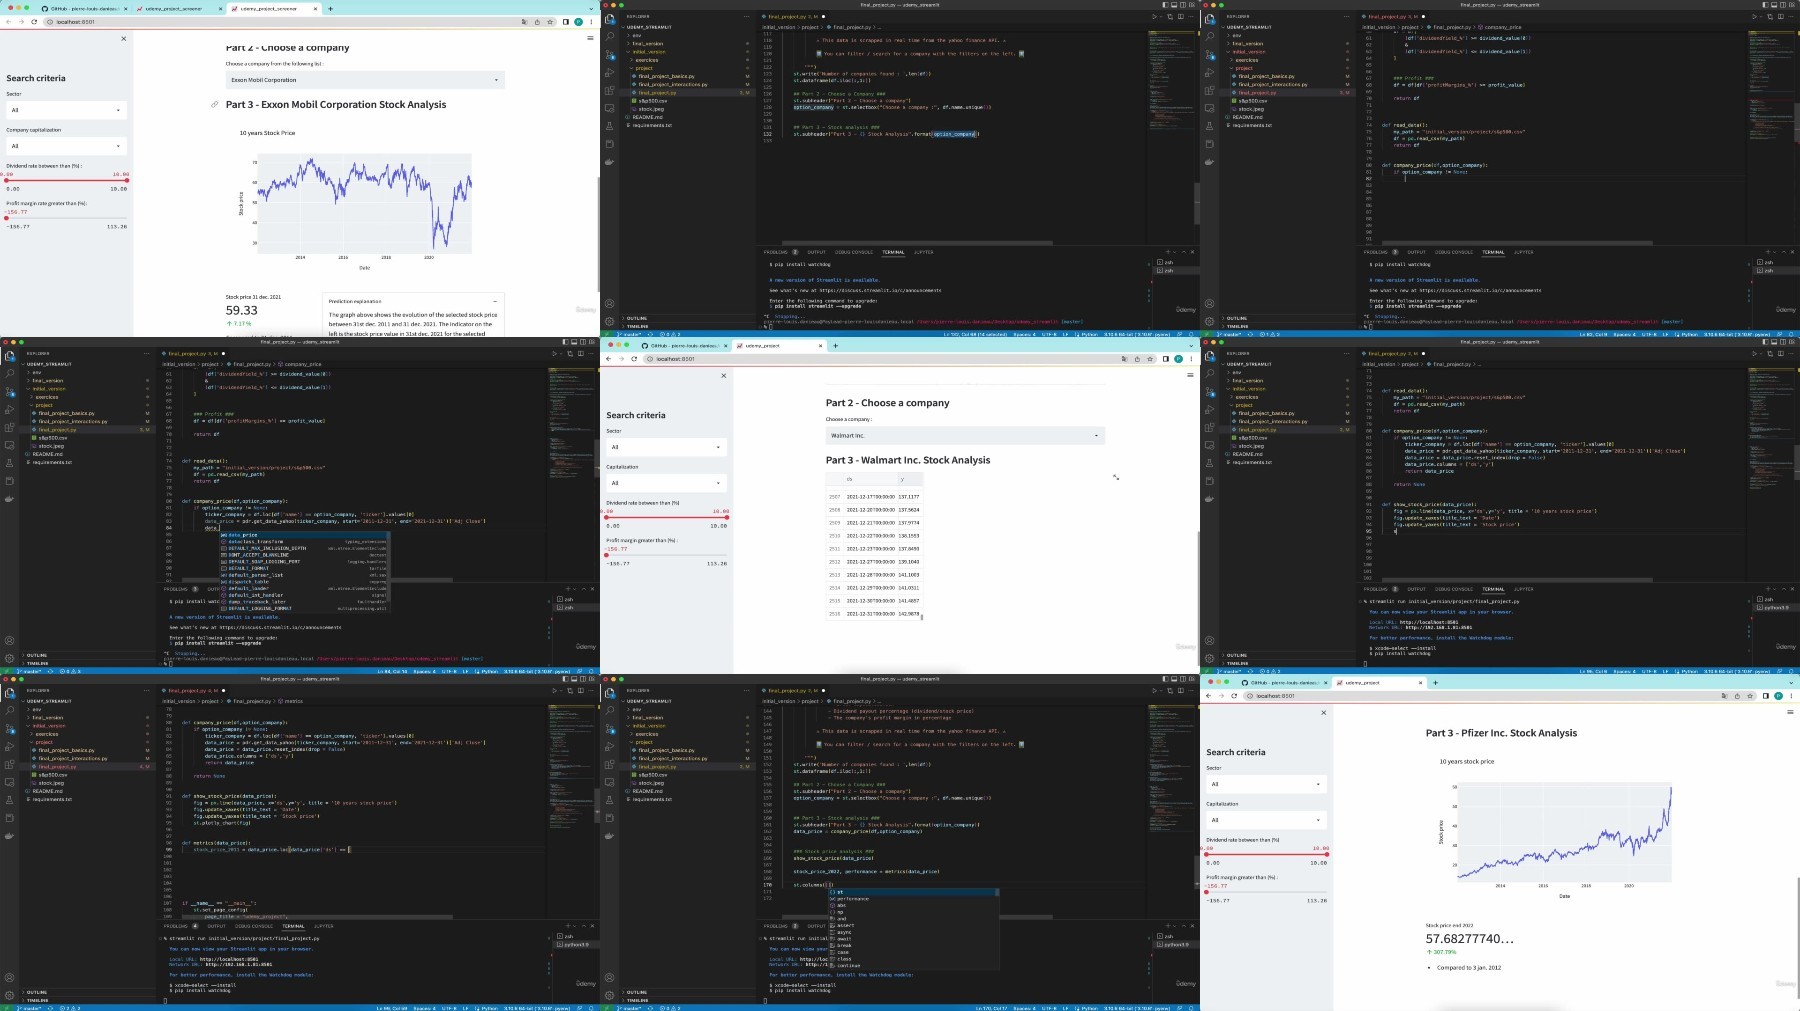Open Company capitalization dropdown on Exxon Mobil page

66,146
